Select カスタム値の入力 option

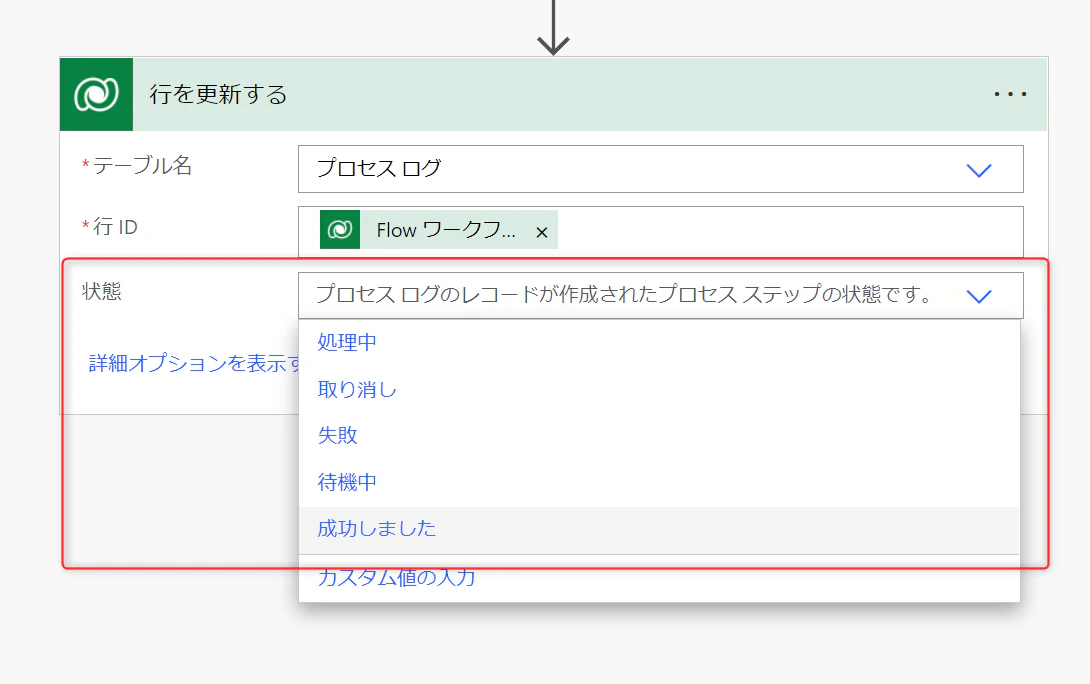pyautogui.click(x=659, y=578)
